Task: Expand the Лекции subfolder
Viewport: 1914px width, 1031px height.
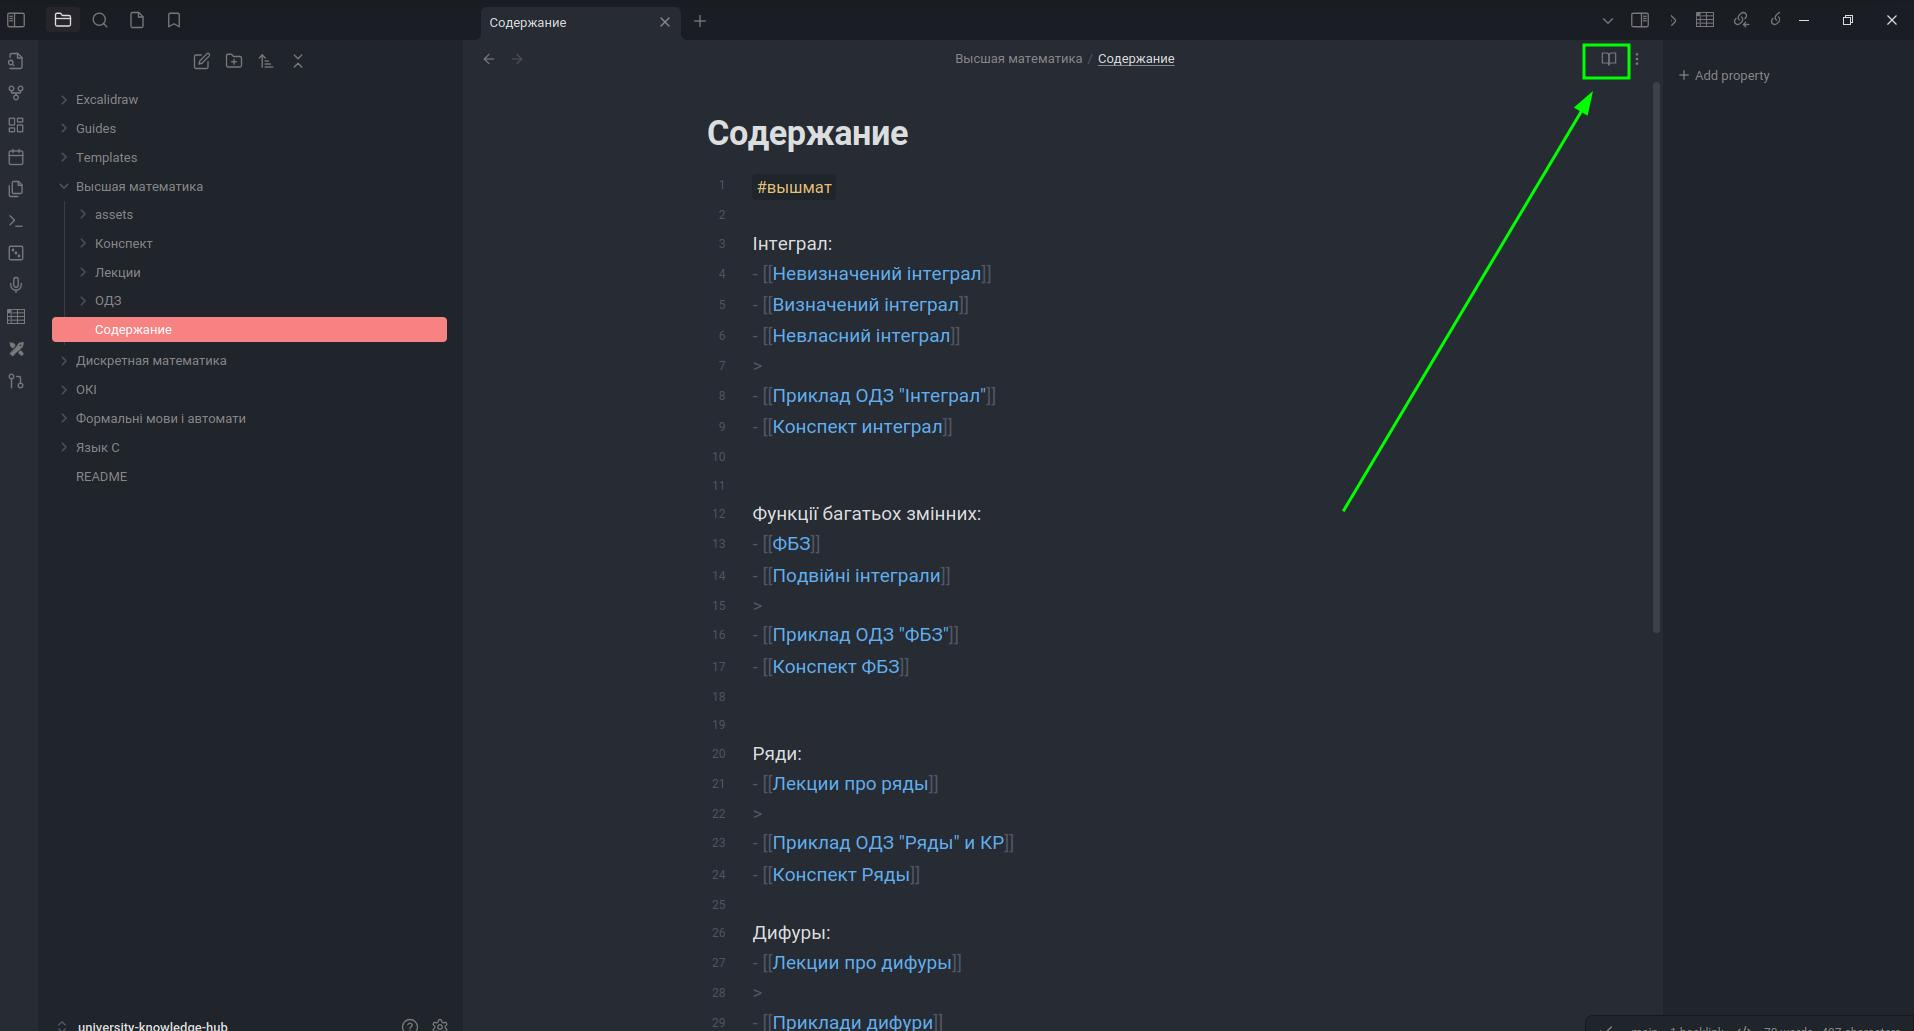Action: [x=83, y=272]
